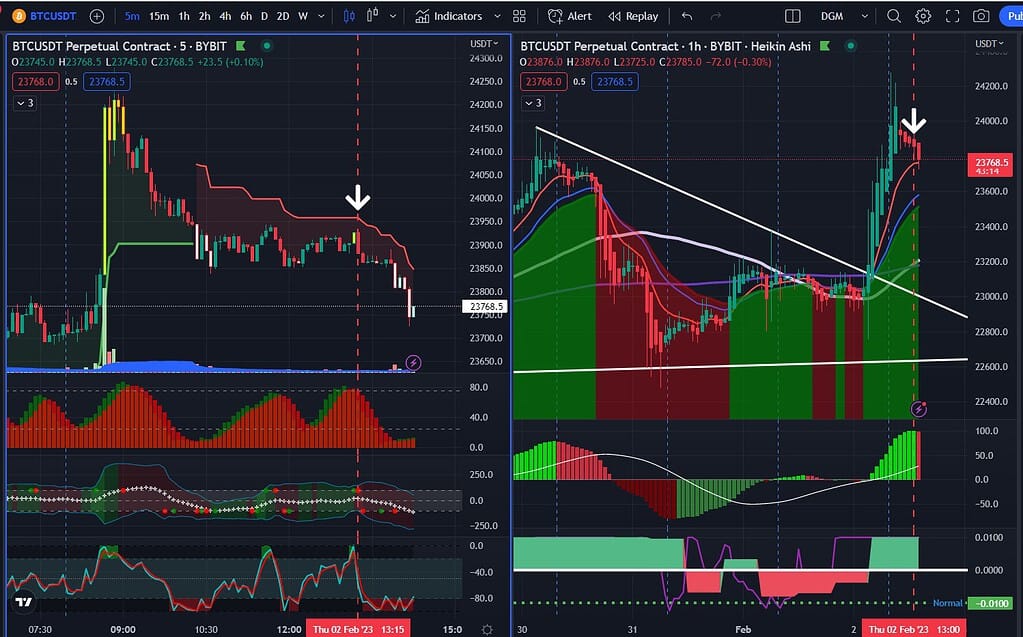Click the purple lightning icon on right chart
The height and width of the screenshot is (637, 1023).
pyautogui.click(x=919, y=409)
